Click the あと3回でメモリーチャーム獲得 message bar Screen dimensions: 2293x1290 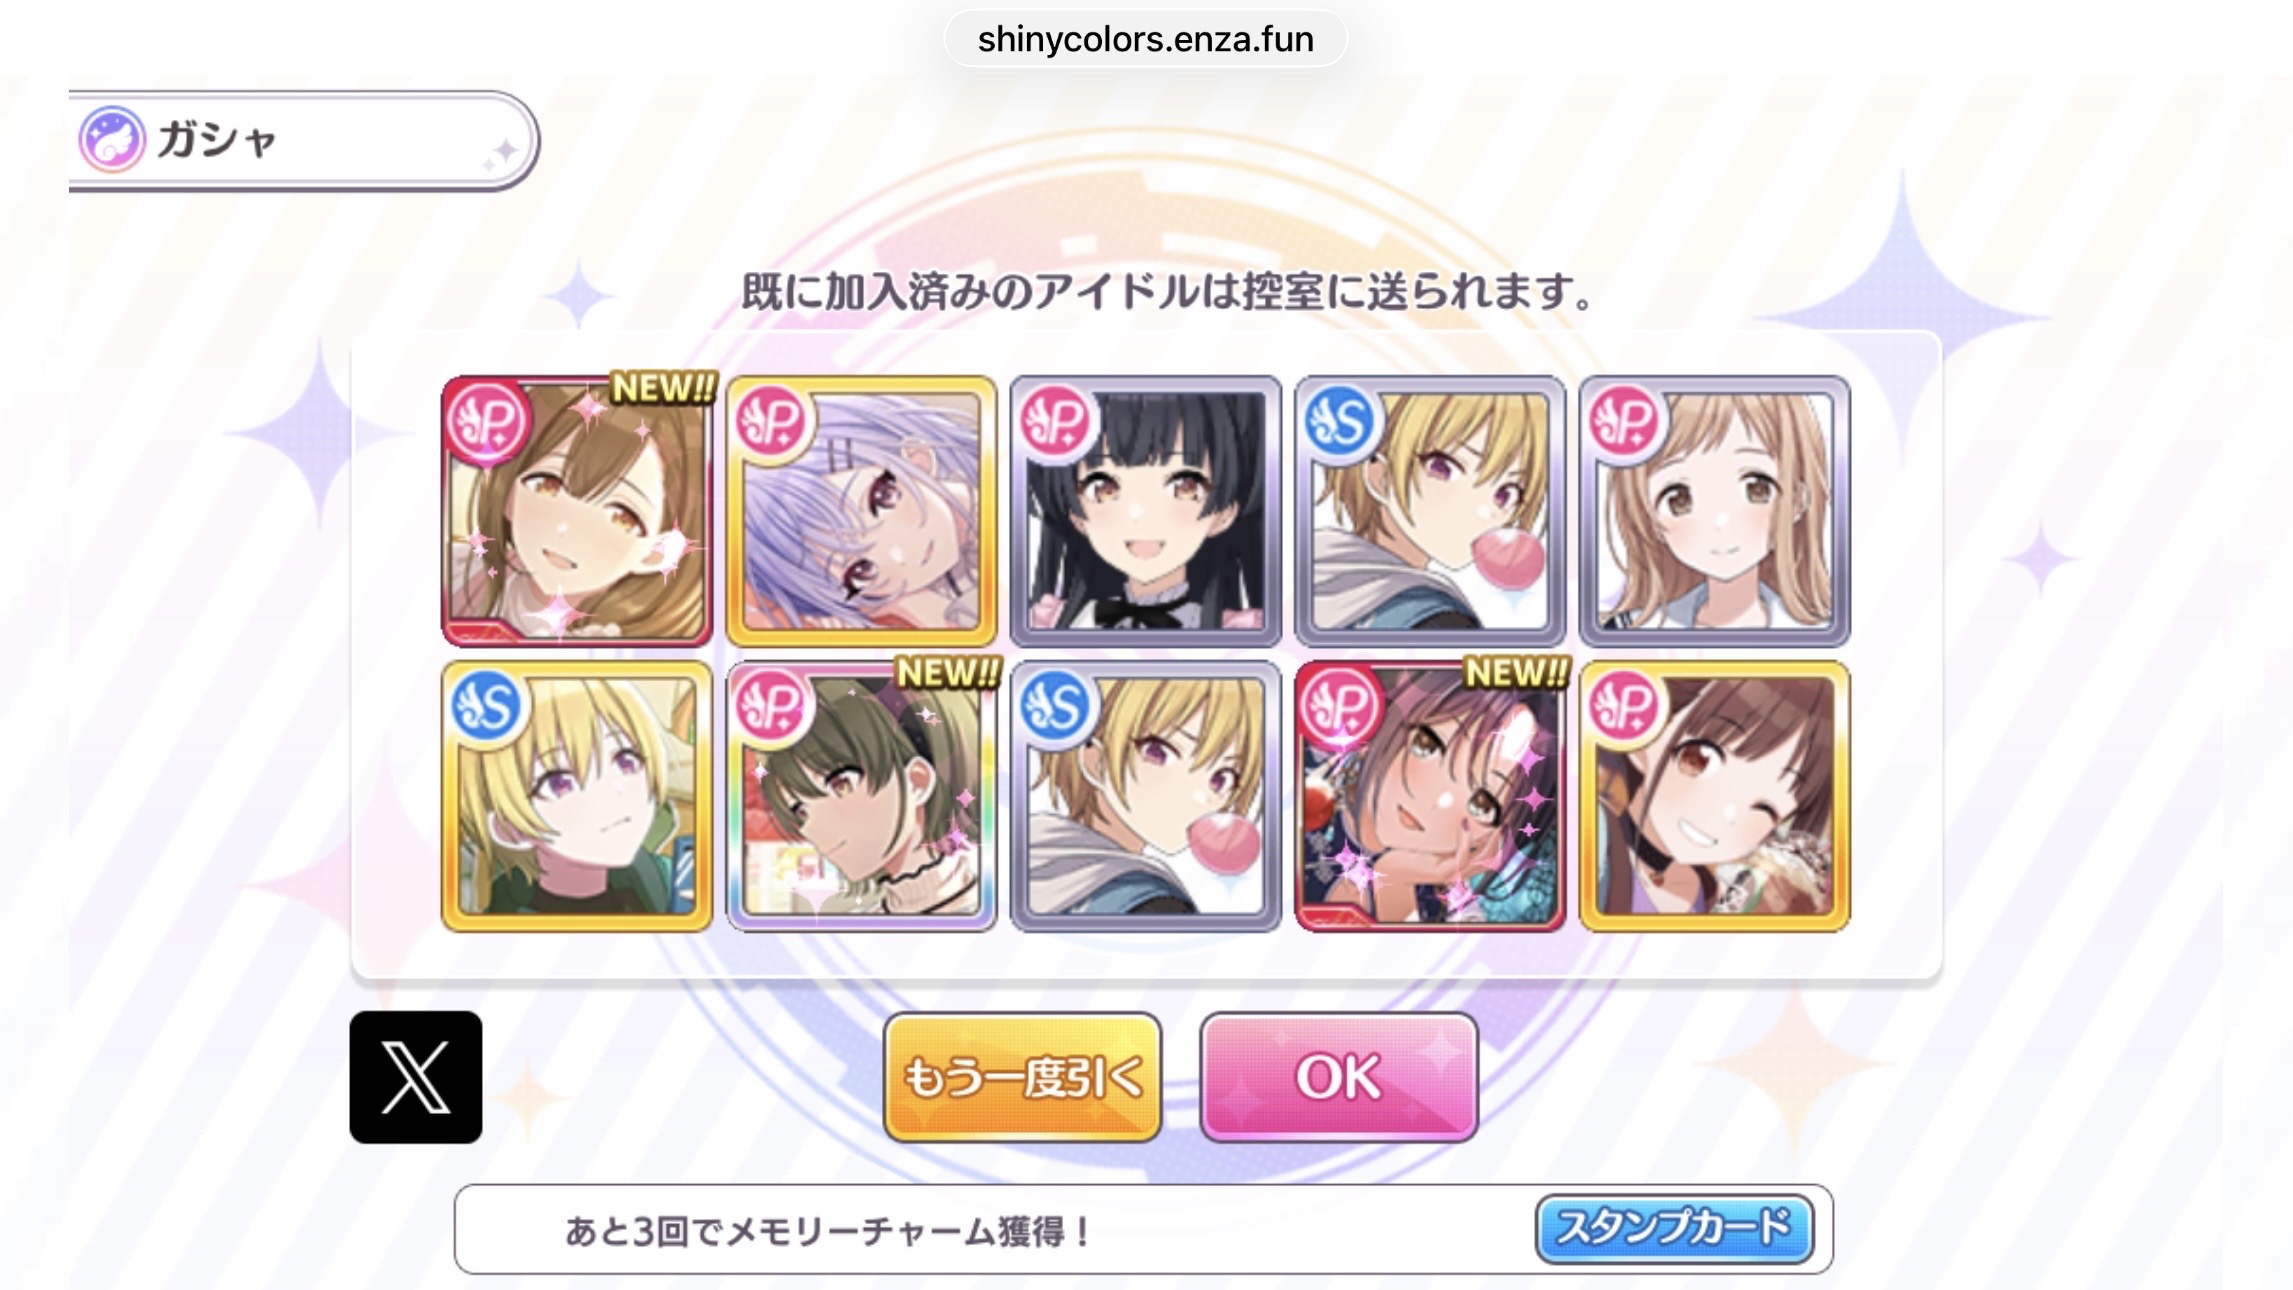[1143, 1229]
